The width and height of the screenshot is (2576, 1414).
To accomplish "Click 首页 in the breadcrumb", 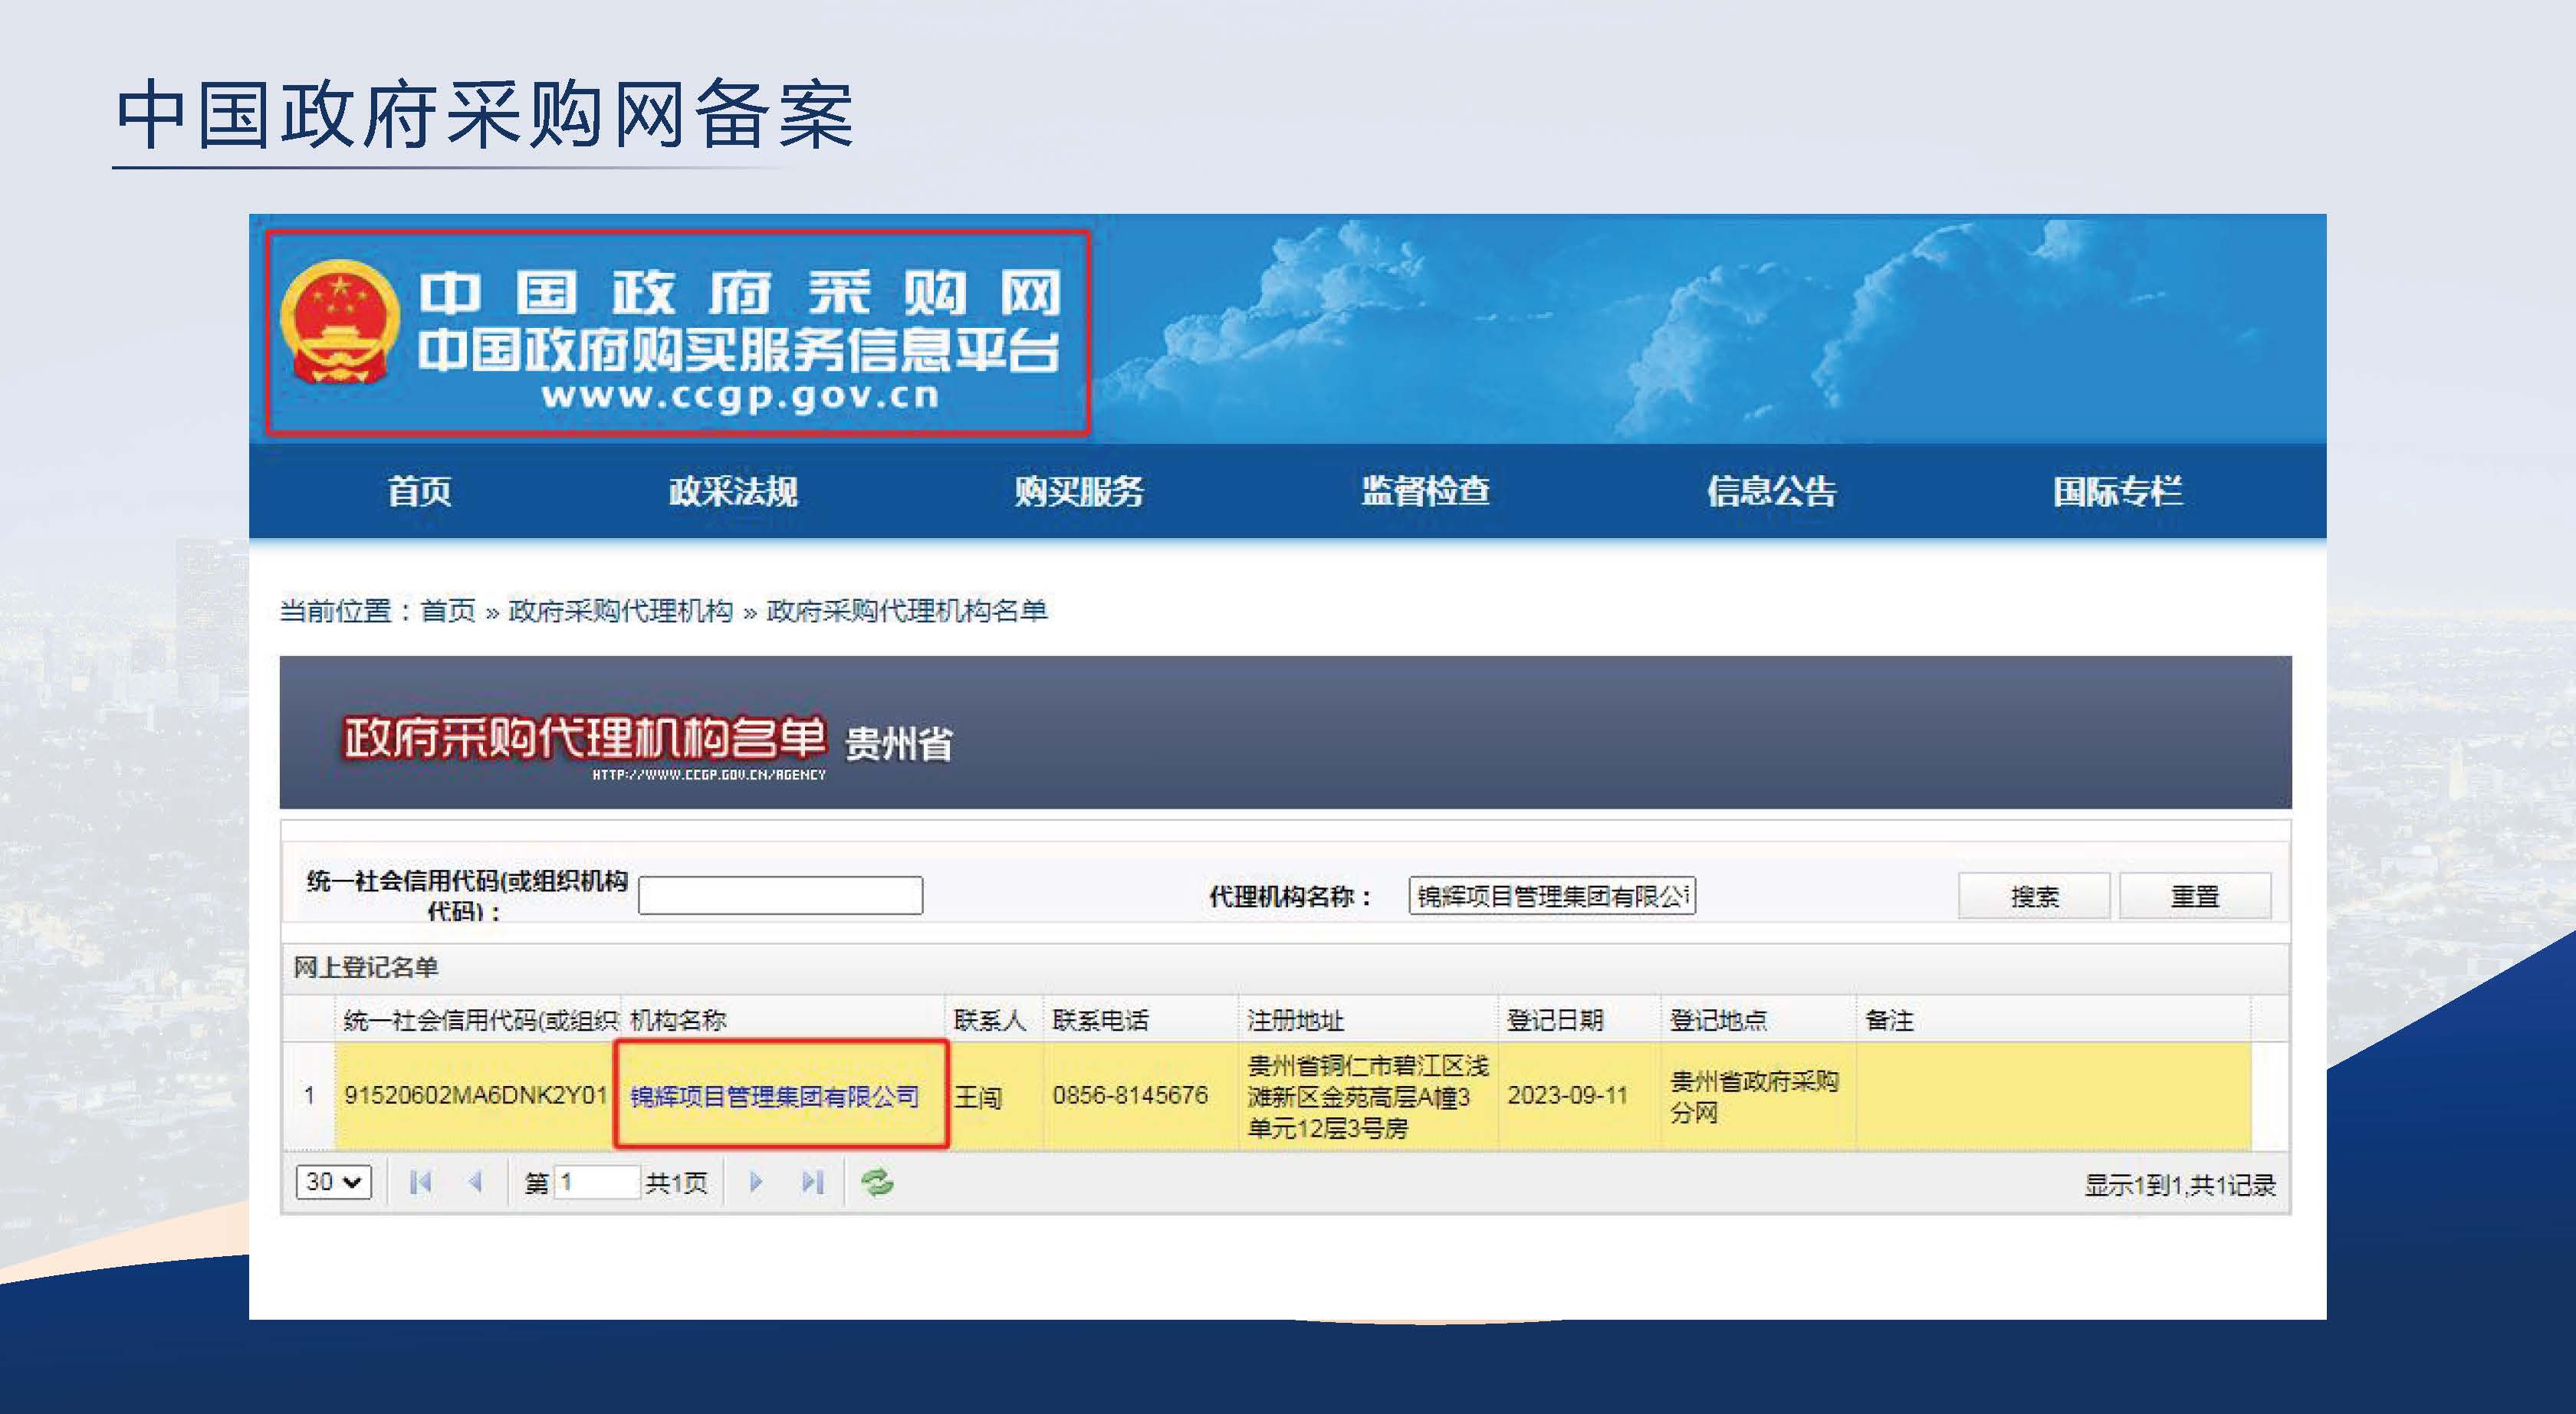I will 448,610.
